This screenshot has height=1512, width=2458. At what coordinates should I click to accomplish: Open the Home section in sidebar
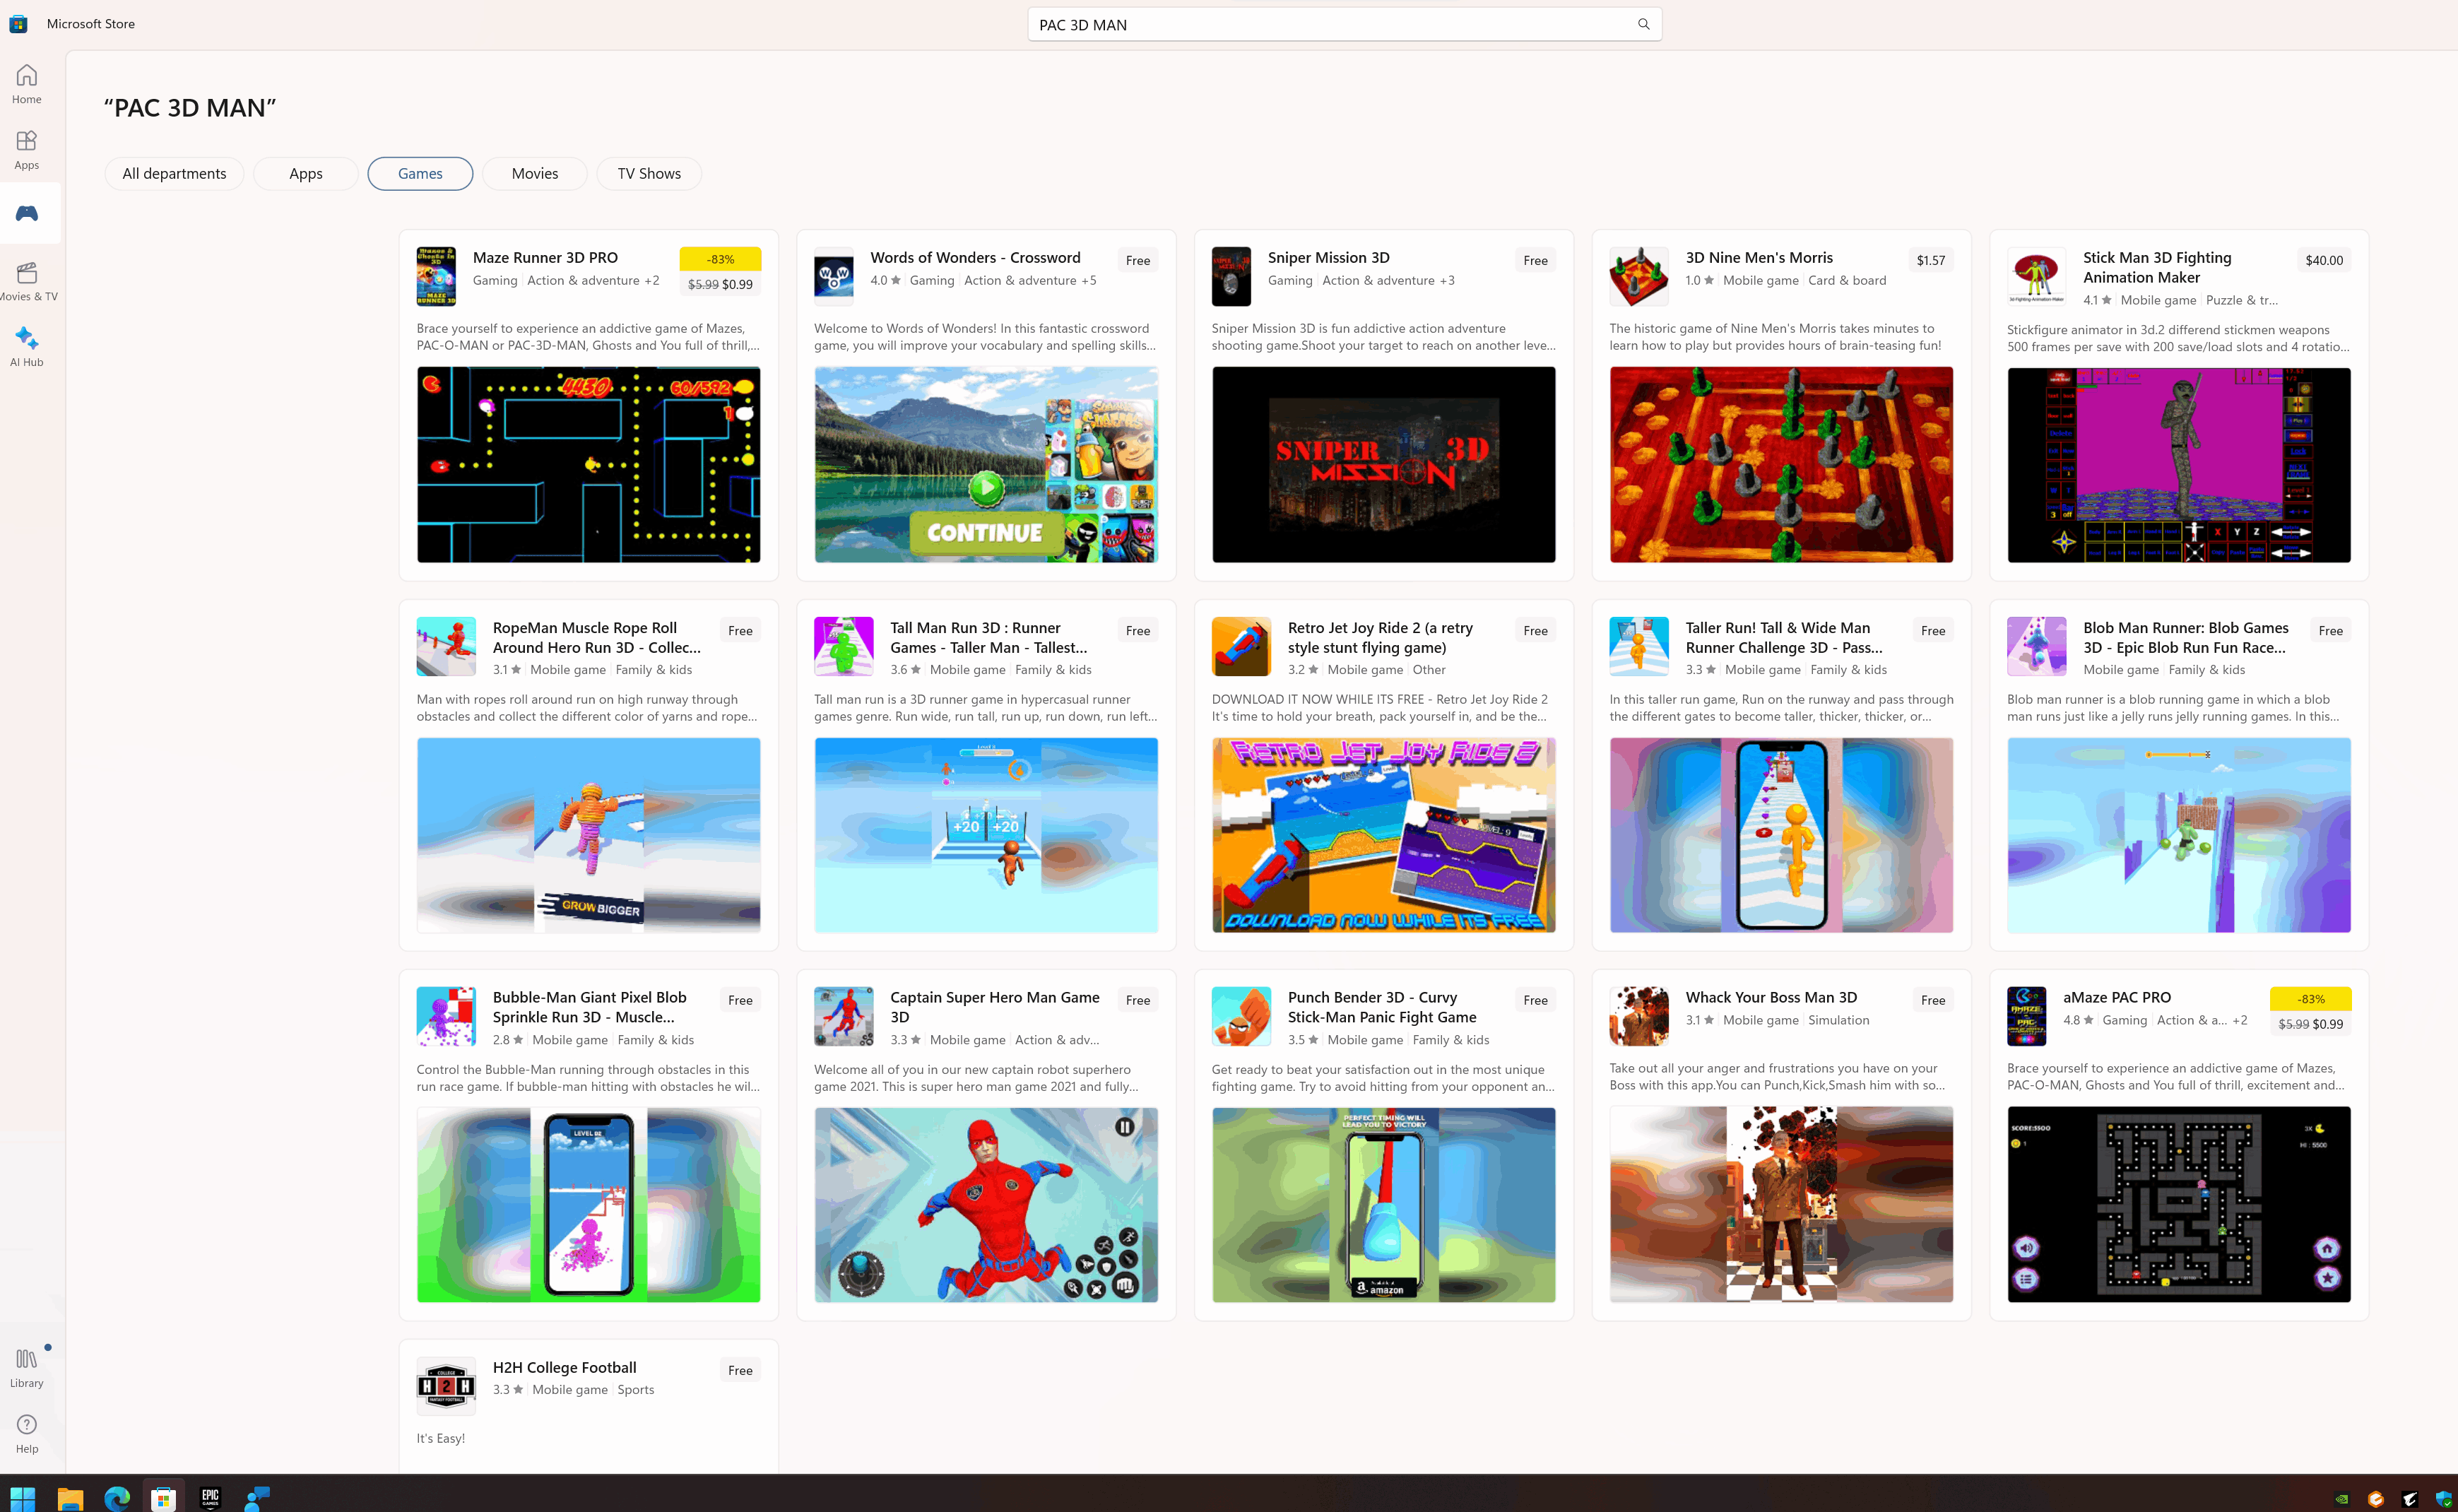pos(27,84)
